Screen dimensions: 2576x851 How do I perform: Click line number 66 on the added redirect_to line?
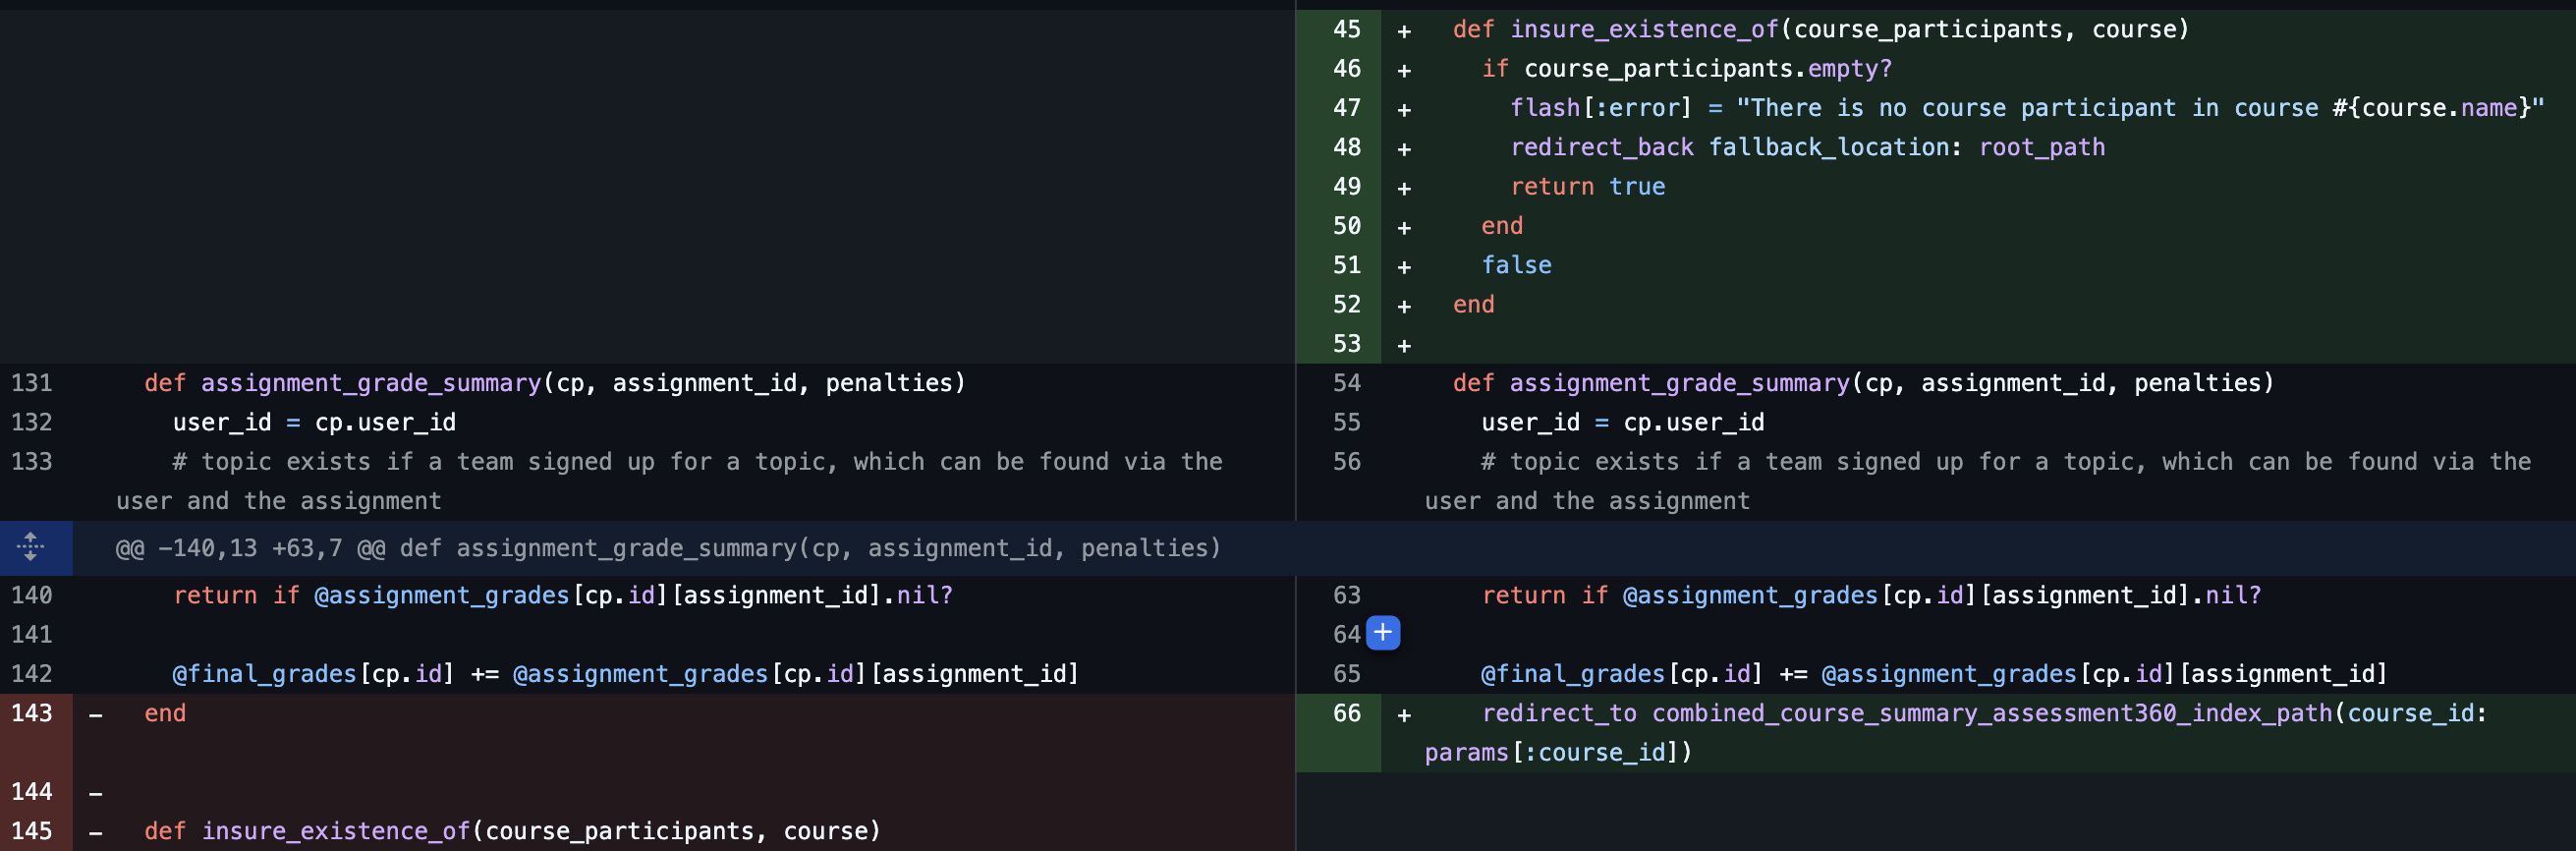coord(1346,713)
